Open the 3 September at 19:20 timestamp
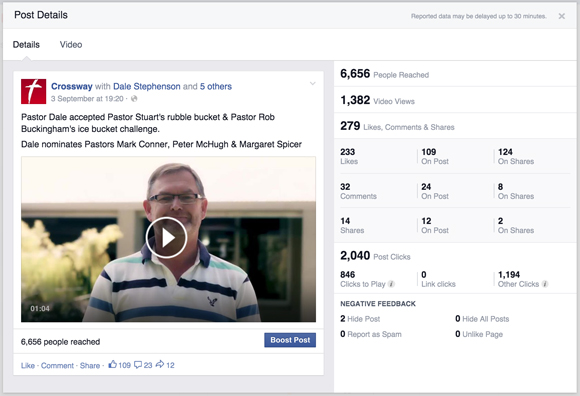The image size is (580, 396). click(87, 99)
